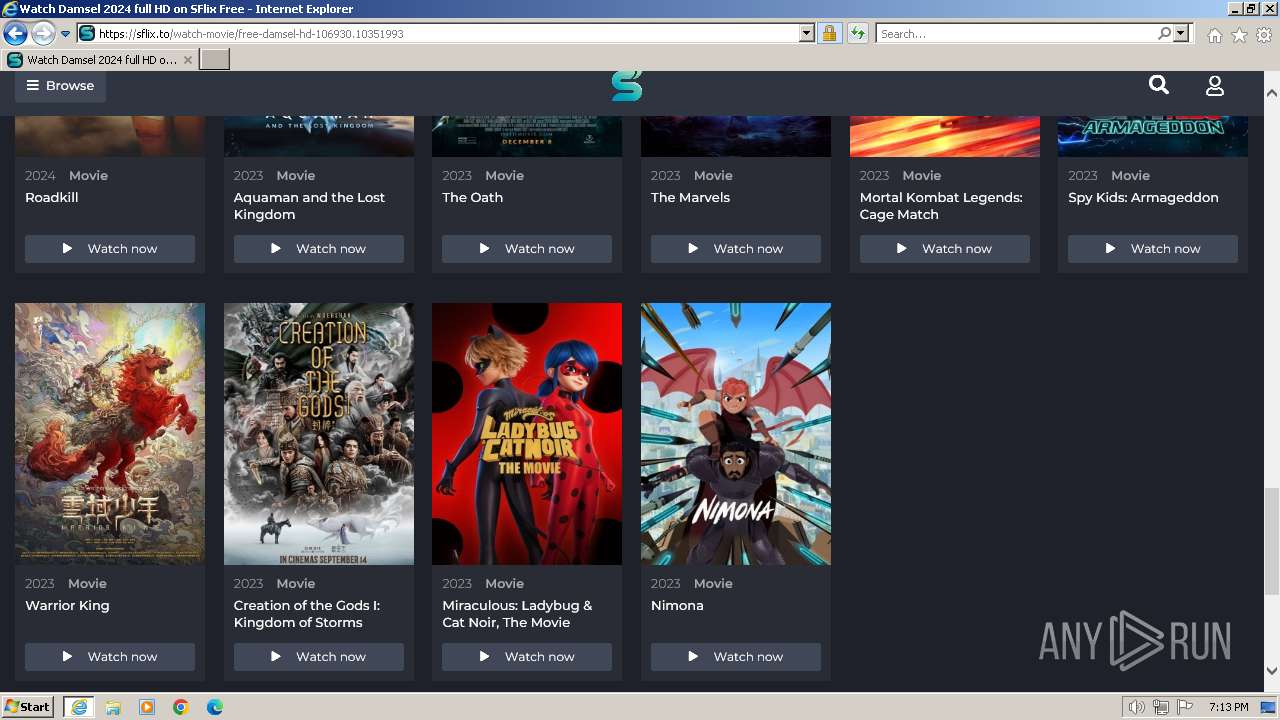Open IE Home page icon
Viewport: 1280px width, 720px height.
[1214, 35]
